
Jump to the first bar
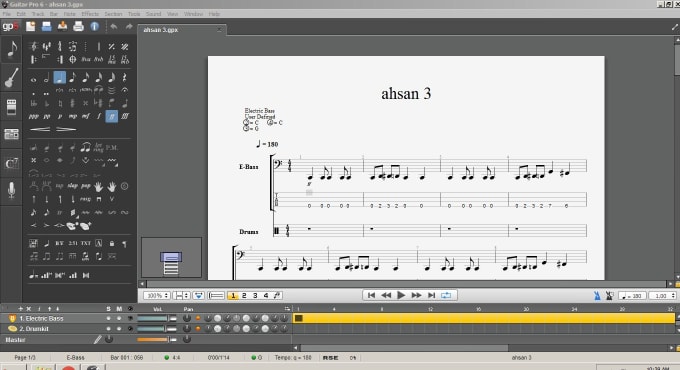(x=371, y=295)
